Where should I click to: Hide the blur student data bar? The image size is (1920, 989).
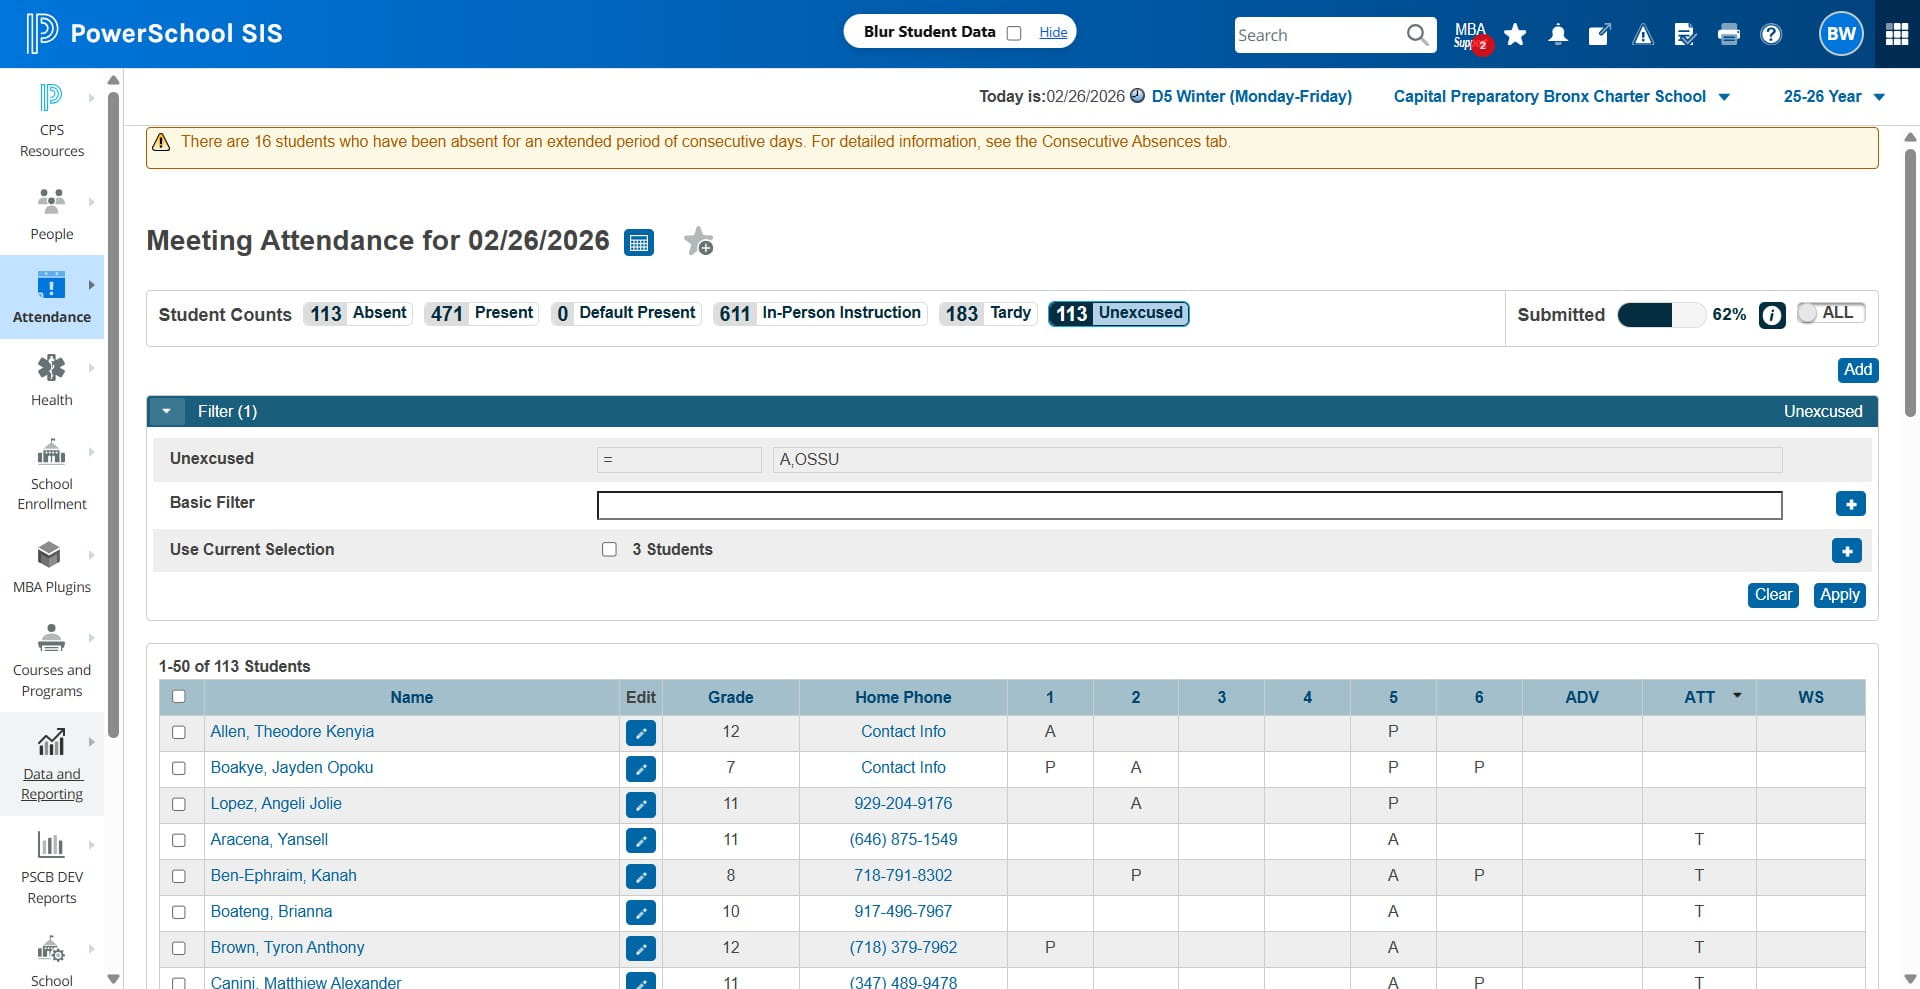click(1053, 33)
